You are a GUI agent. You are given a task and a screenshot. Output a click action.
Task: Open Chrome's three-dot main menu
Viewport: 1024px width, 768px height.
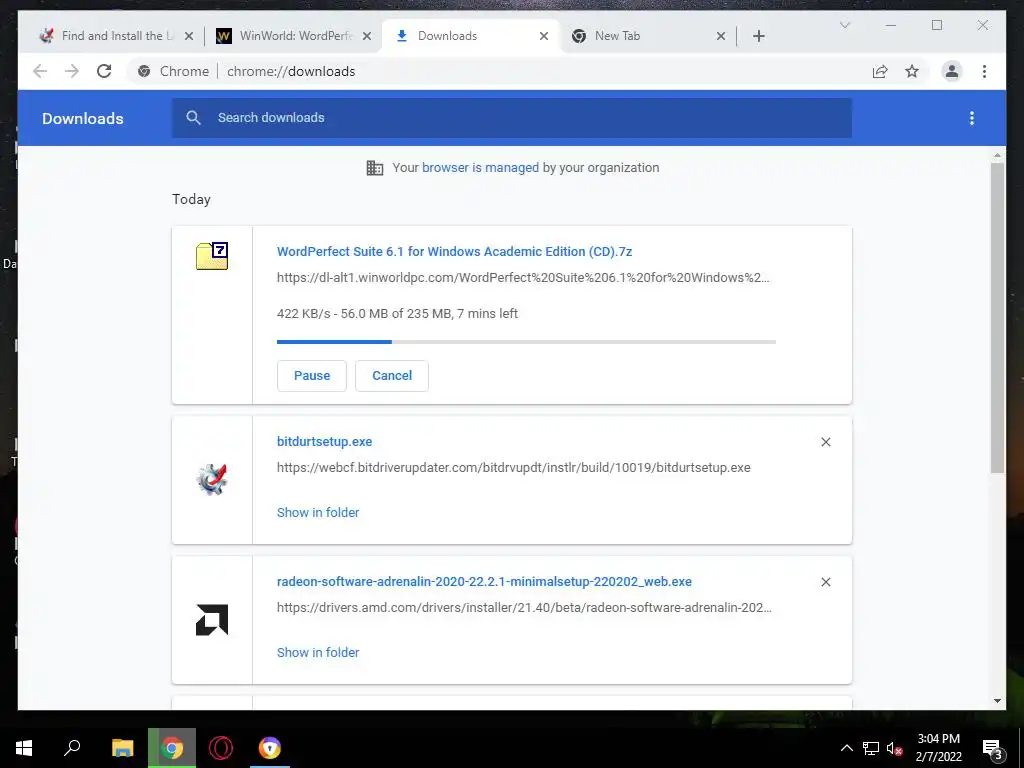tap(984, 71)
